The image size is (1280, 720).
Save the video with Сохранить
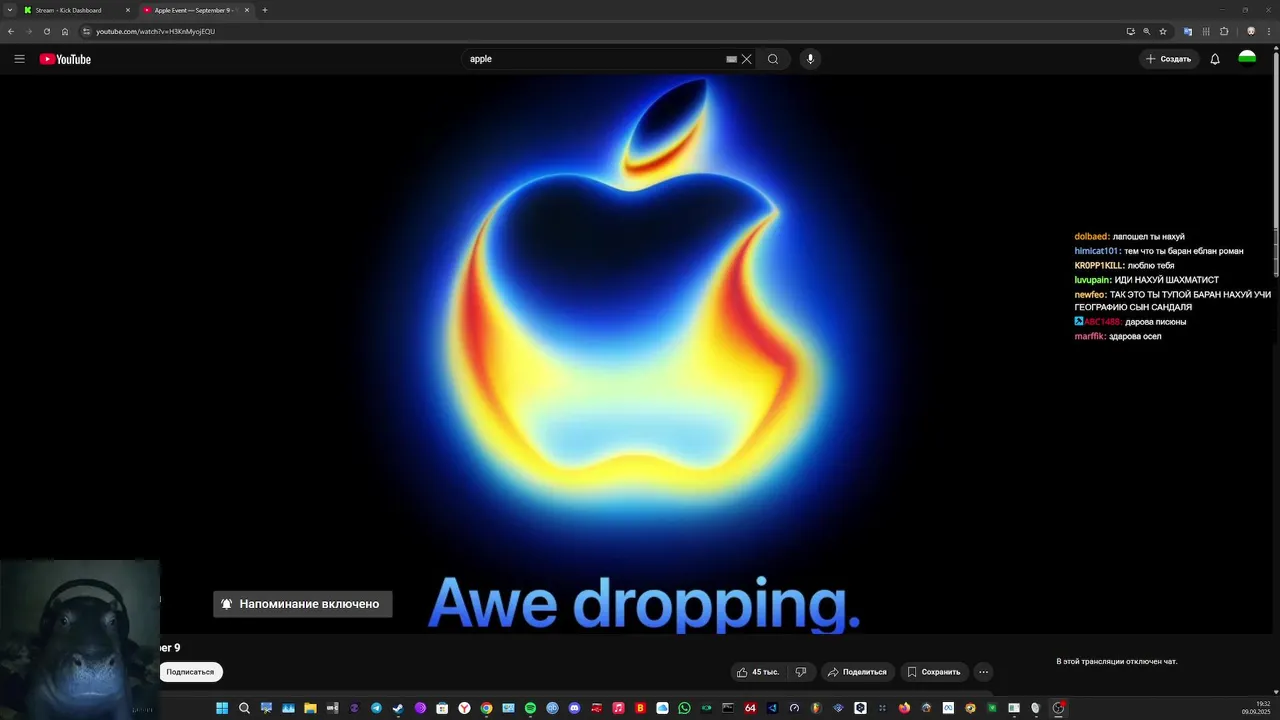point(934,672)
